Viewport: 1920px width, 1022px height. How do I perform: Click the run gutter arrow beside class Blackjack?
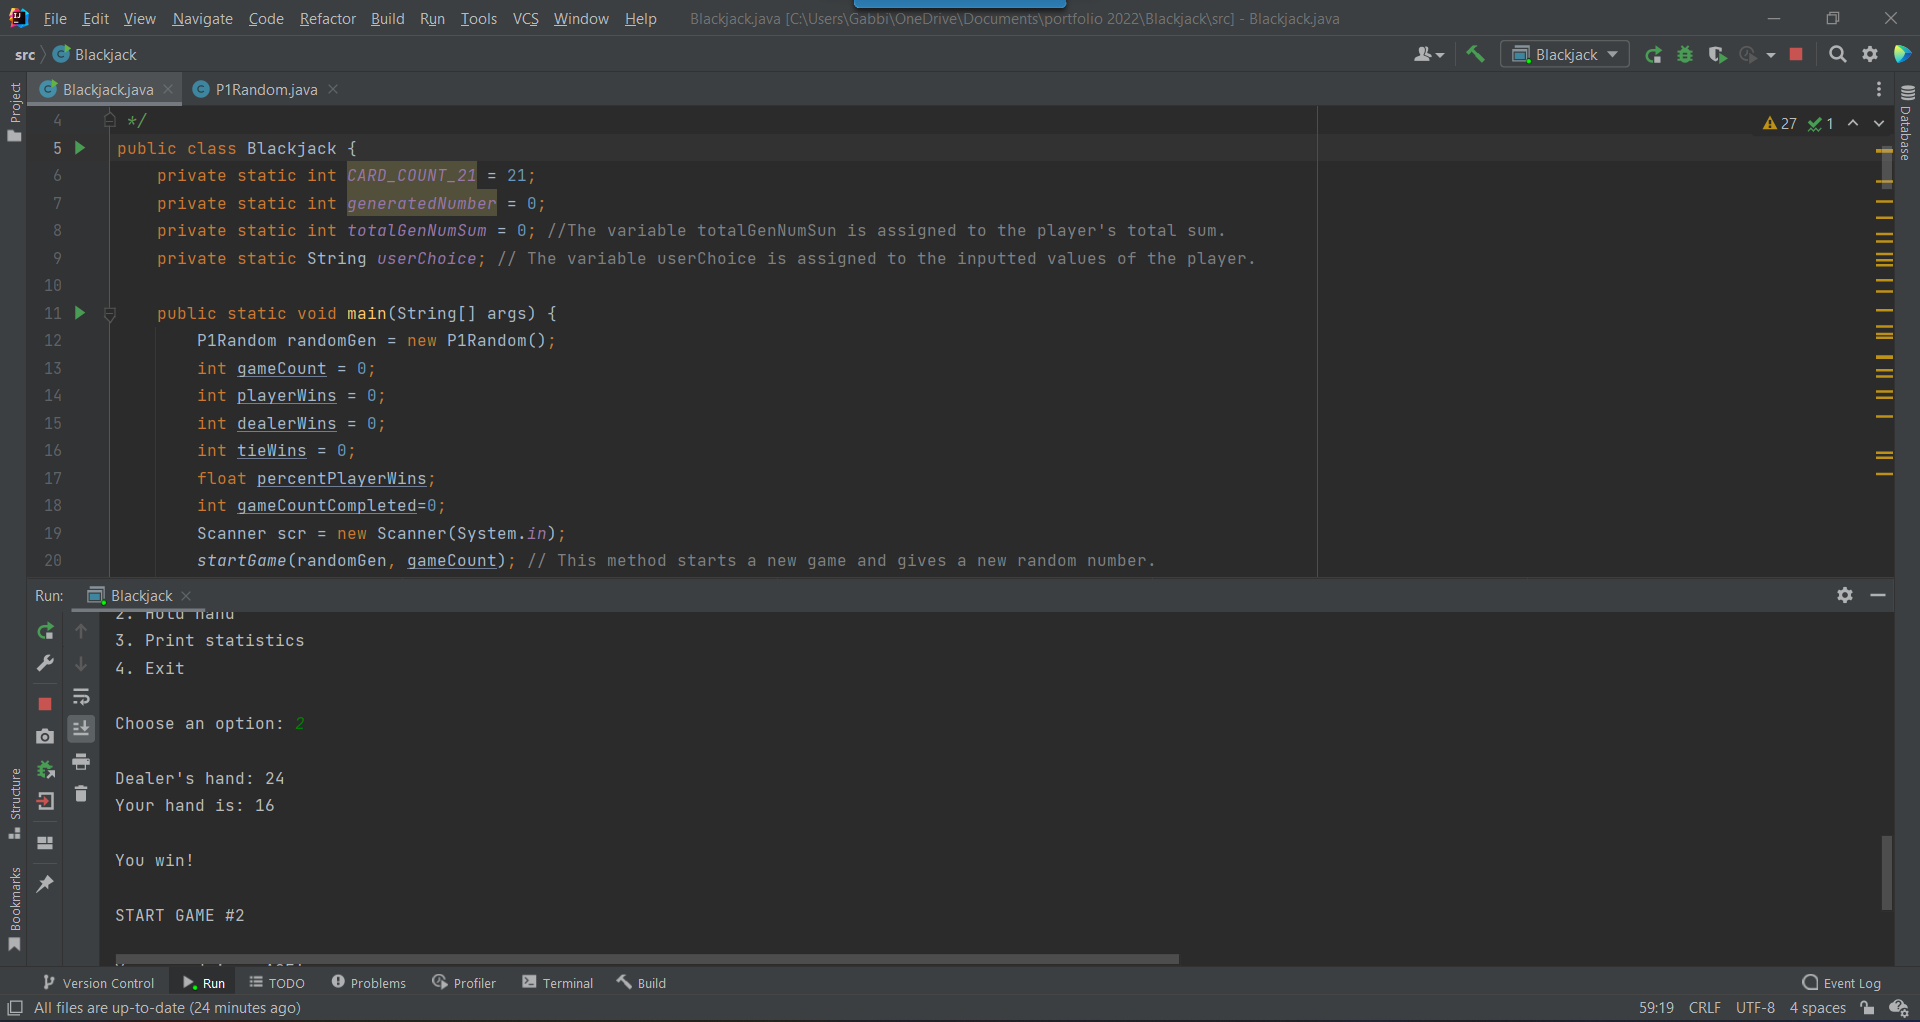[x=80, y=148]
